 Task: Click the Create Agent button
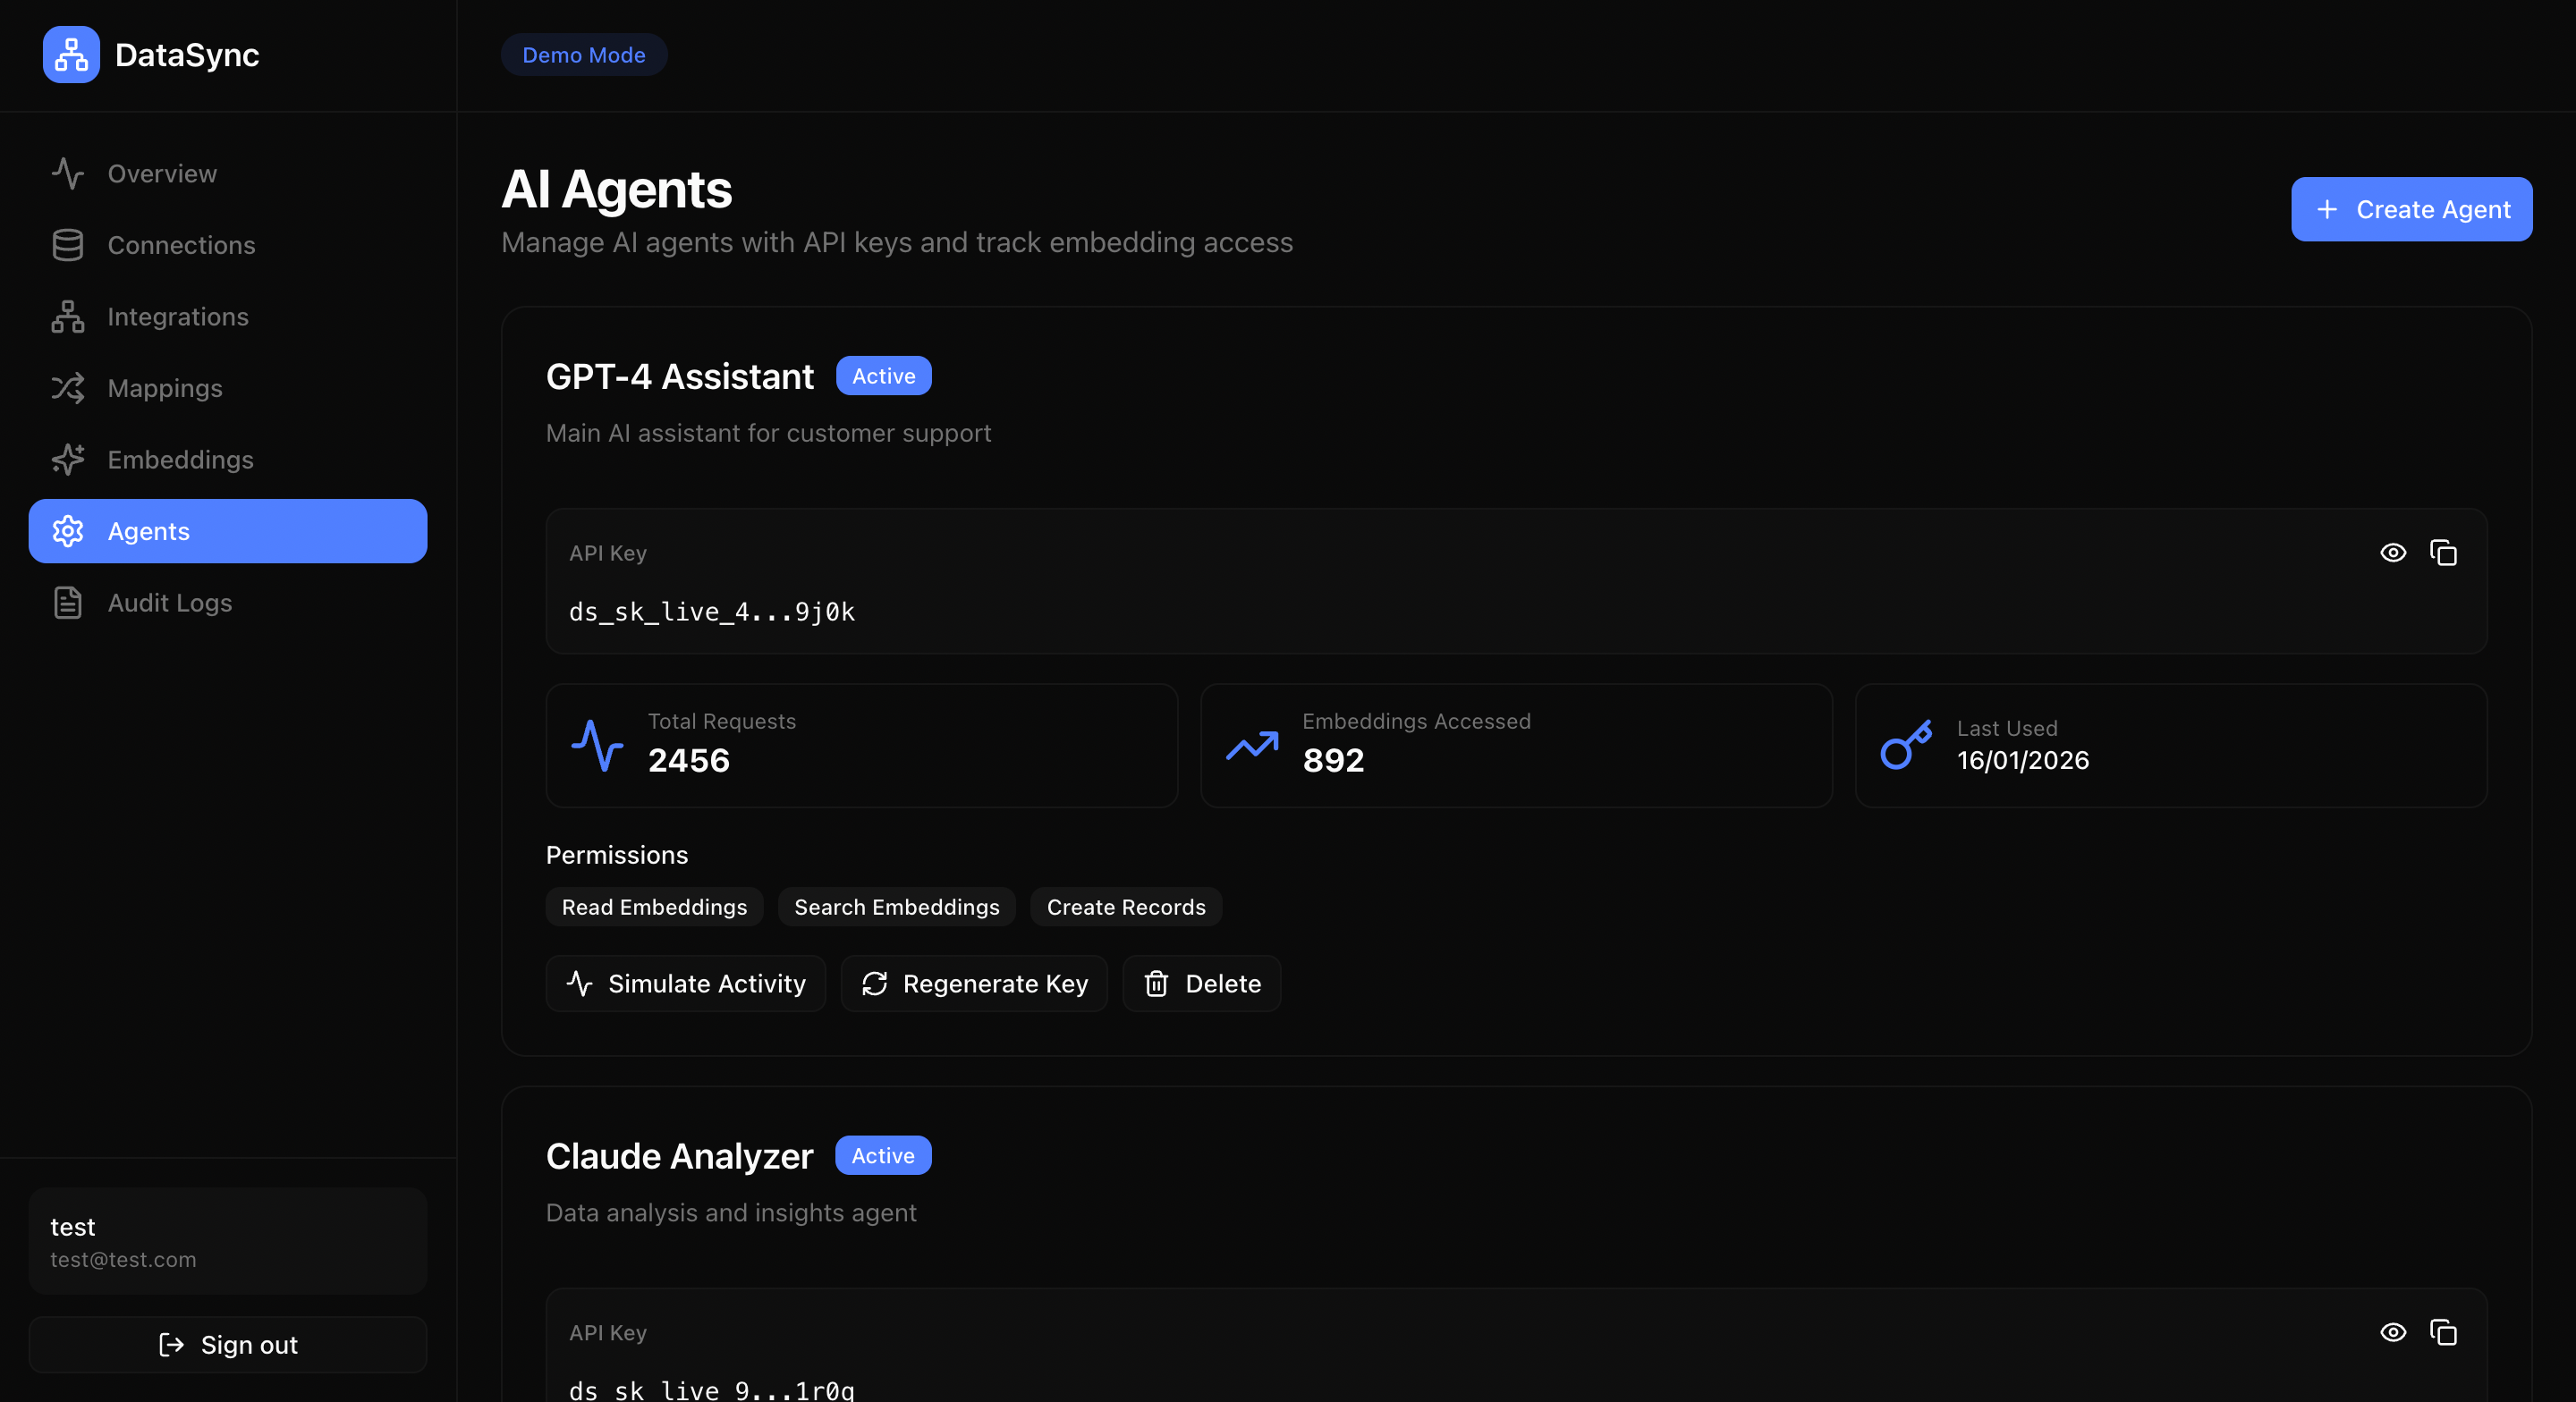click(2411, 209)
